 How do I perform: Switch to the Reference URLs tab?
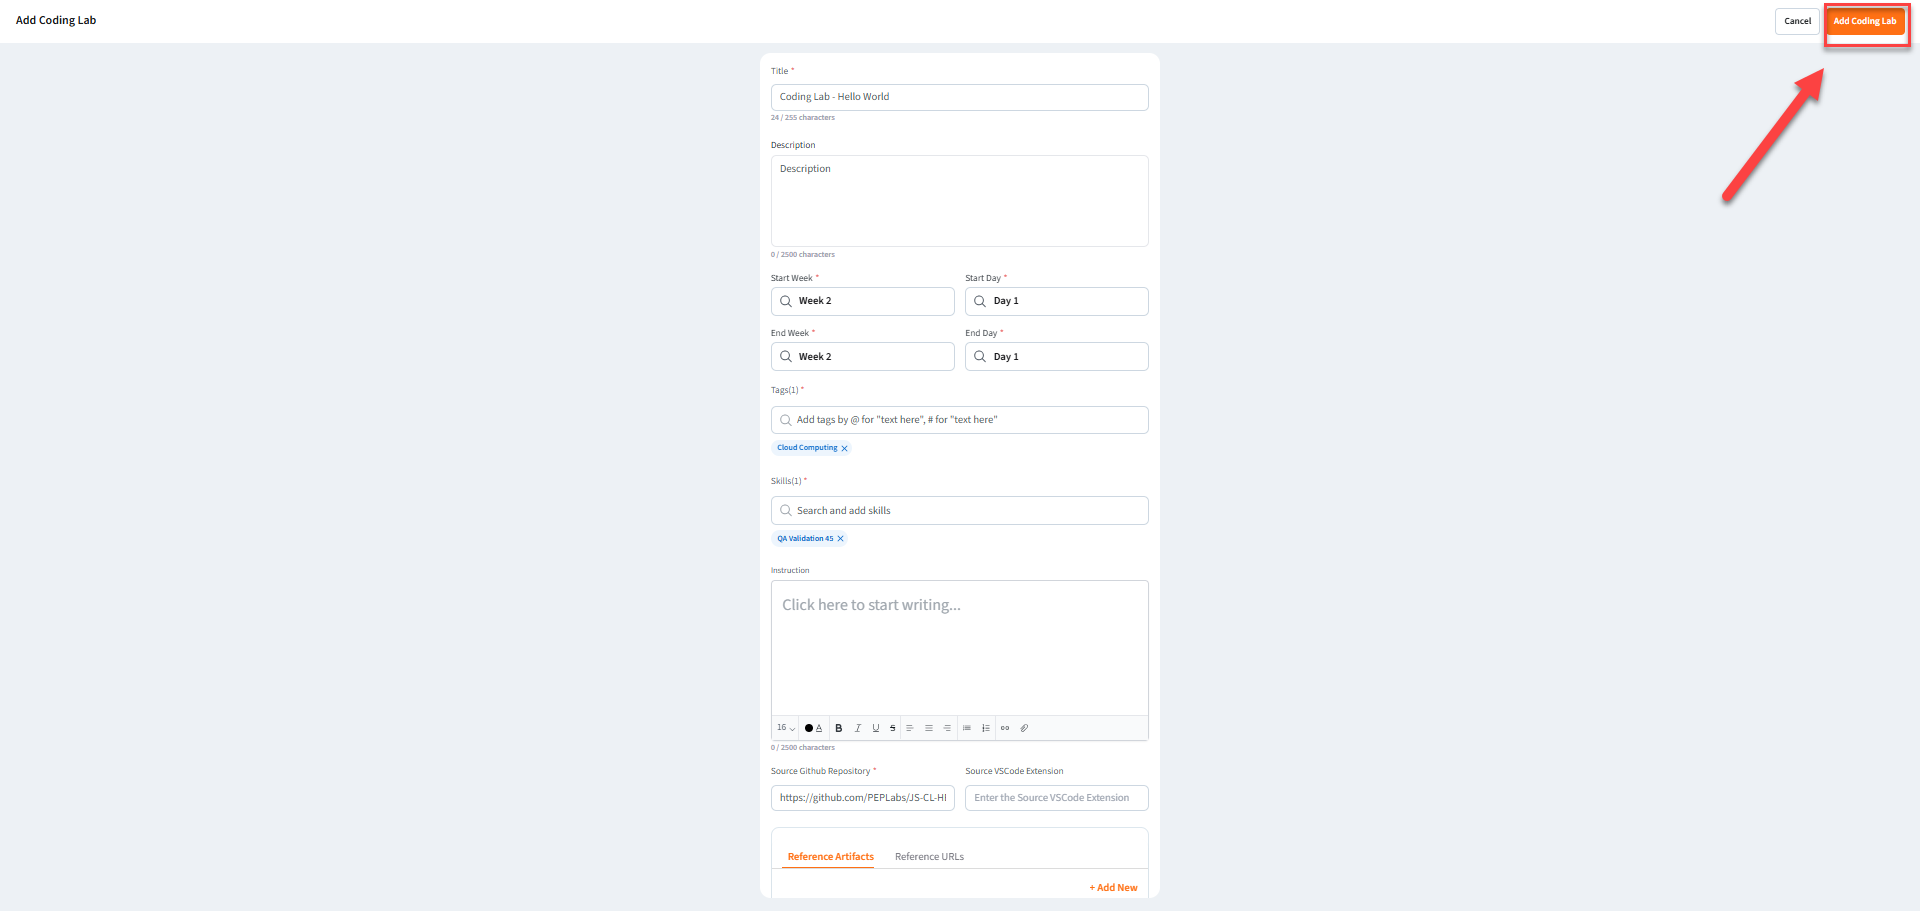pos(929,857)
